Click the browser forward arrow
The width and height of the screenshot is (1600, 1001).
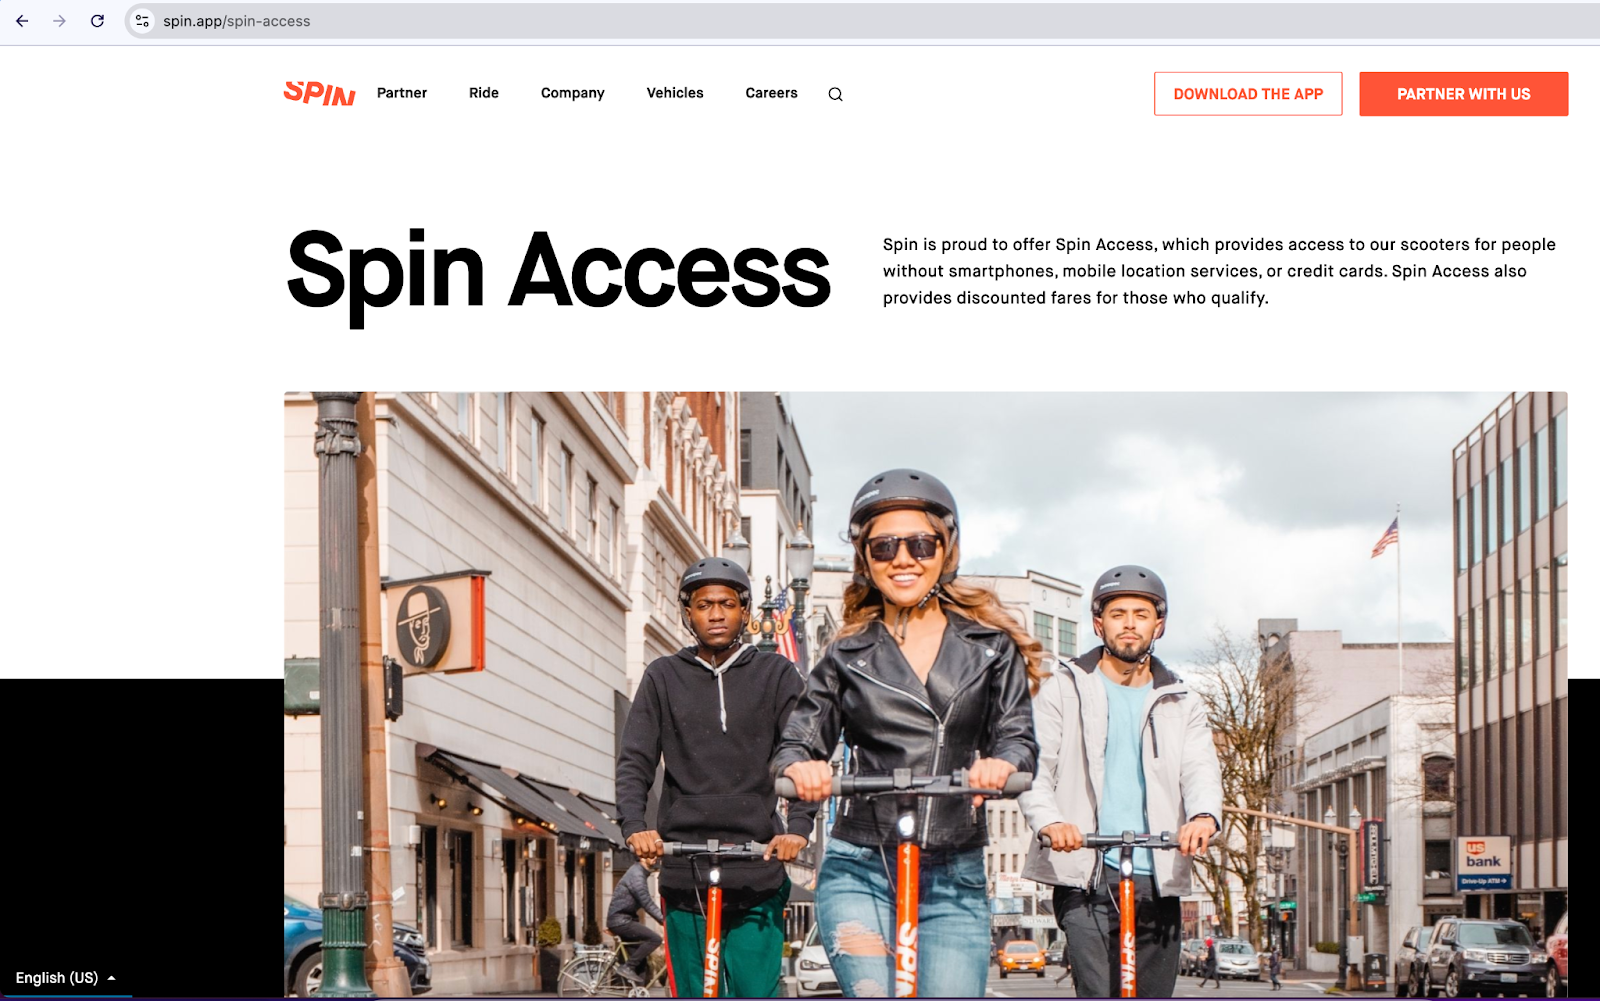click(x=60, y=21)
